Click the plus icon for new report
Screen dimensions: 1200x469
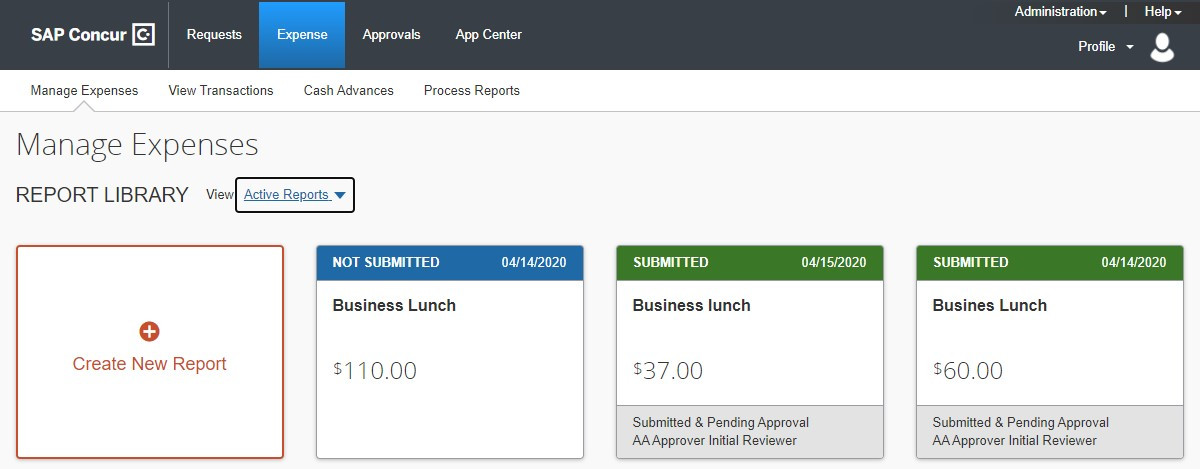click(150, 332)
